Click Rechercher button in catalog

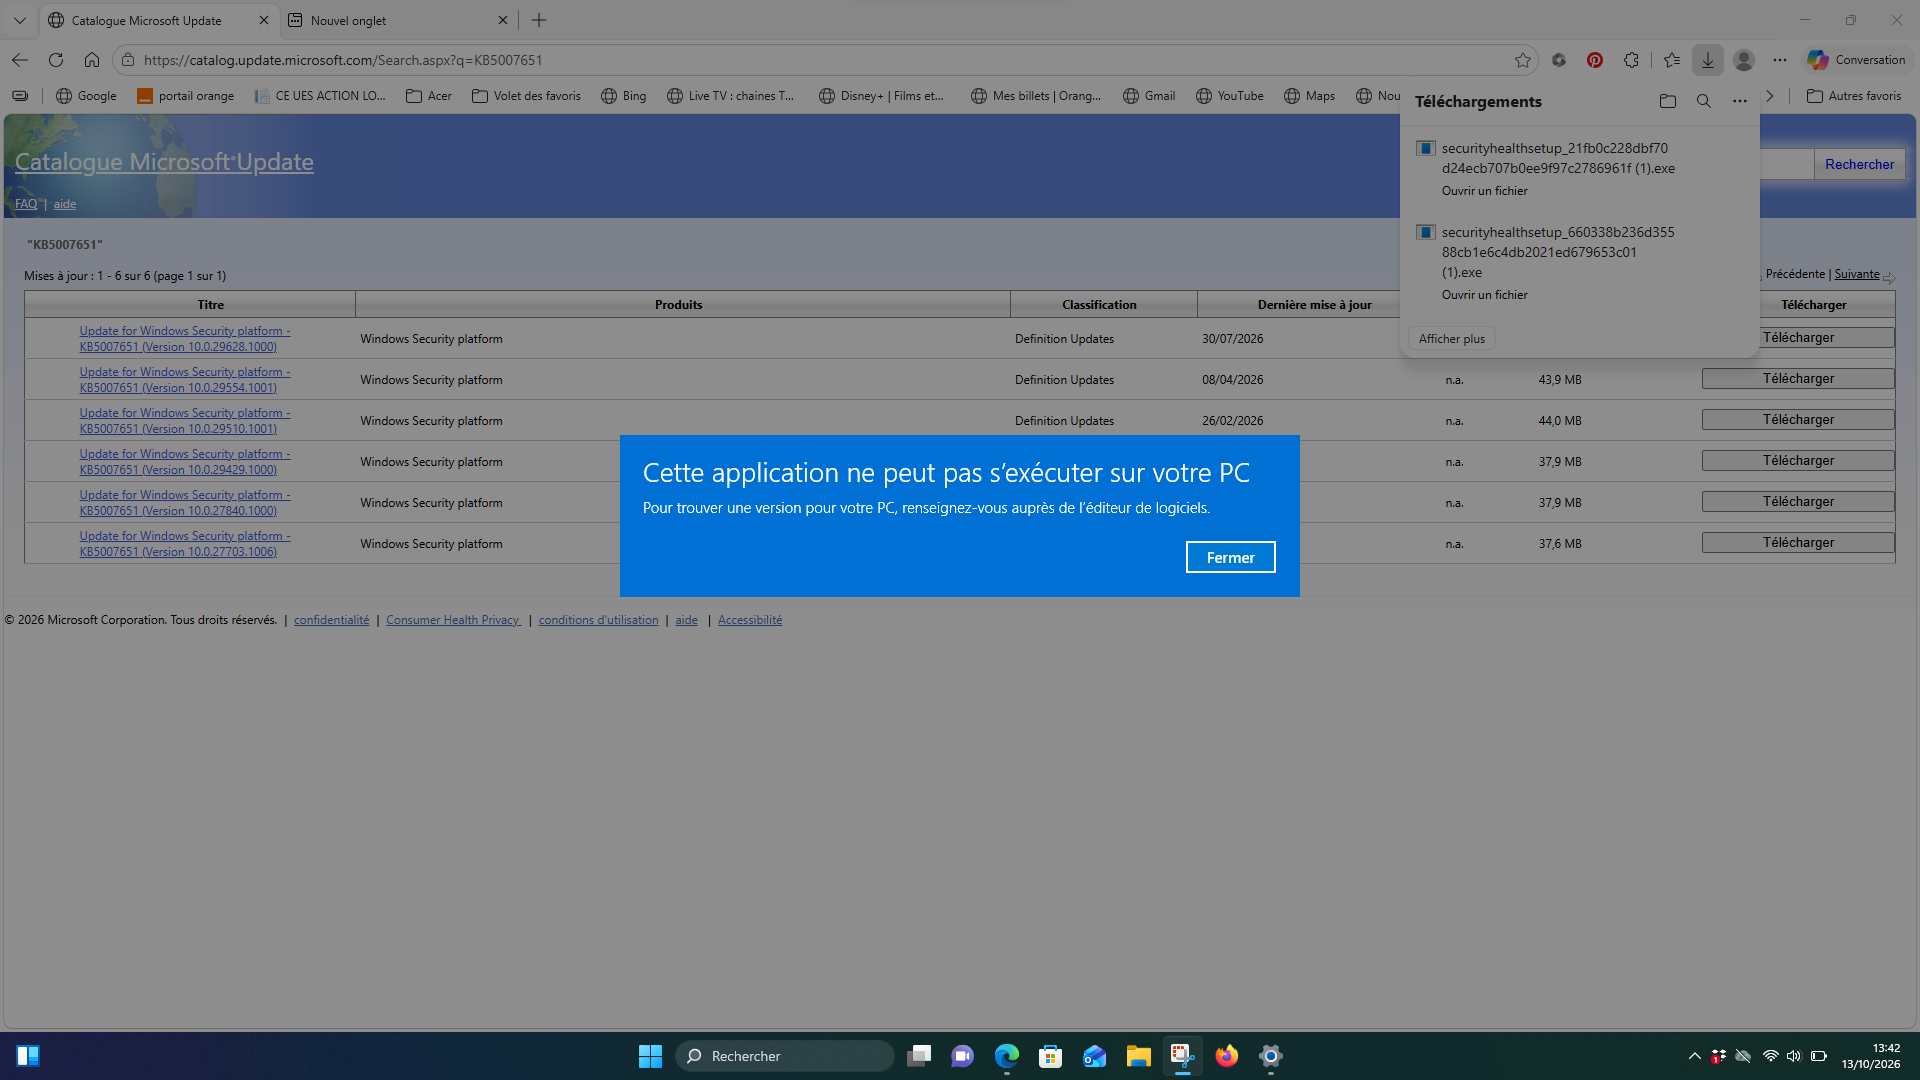(x=1859, y=164)
